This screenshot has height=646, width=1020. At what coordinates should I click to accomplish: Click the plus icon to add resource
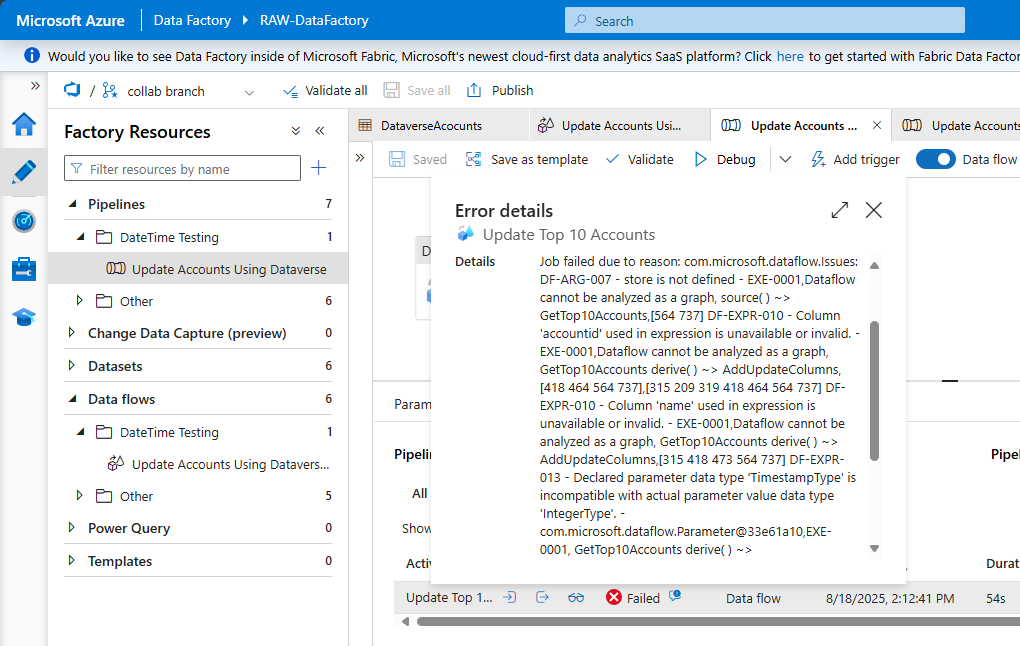[x=319, y=168]
